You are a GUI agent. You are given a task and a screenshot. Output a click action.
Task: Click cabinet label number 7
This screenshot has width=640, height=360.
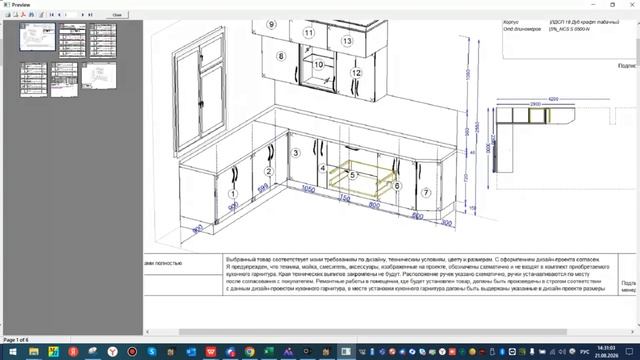pos(426,193)
